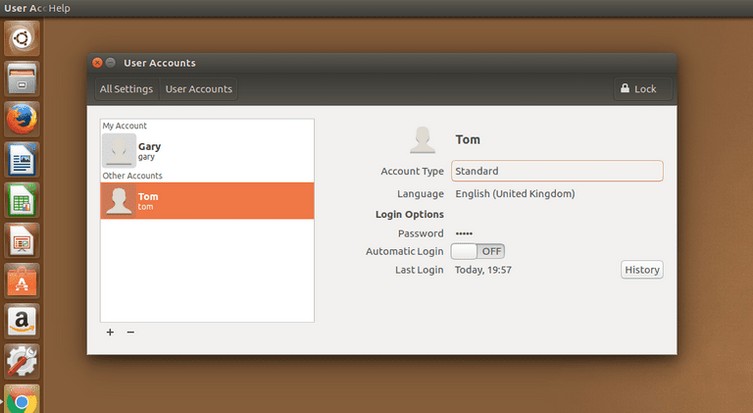
Task: Minimize the User Accounts window
Action: (110, 63)
